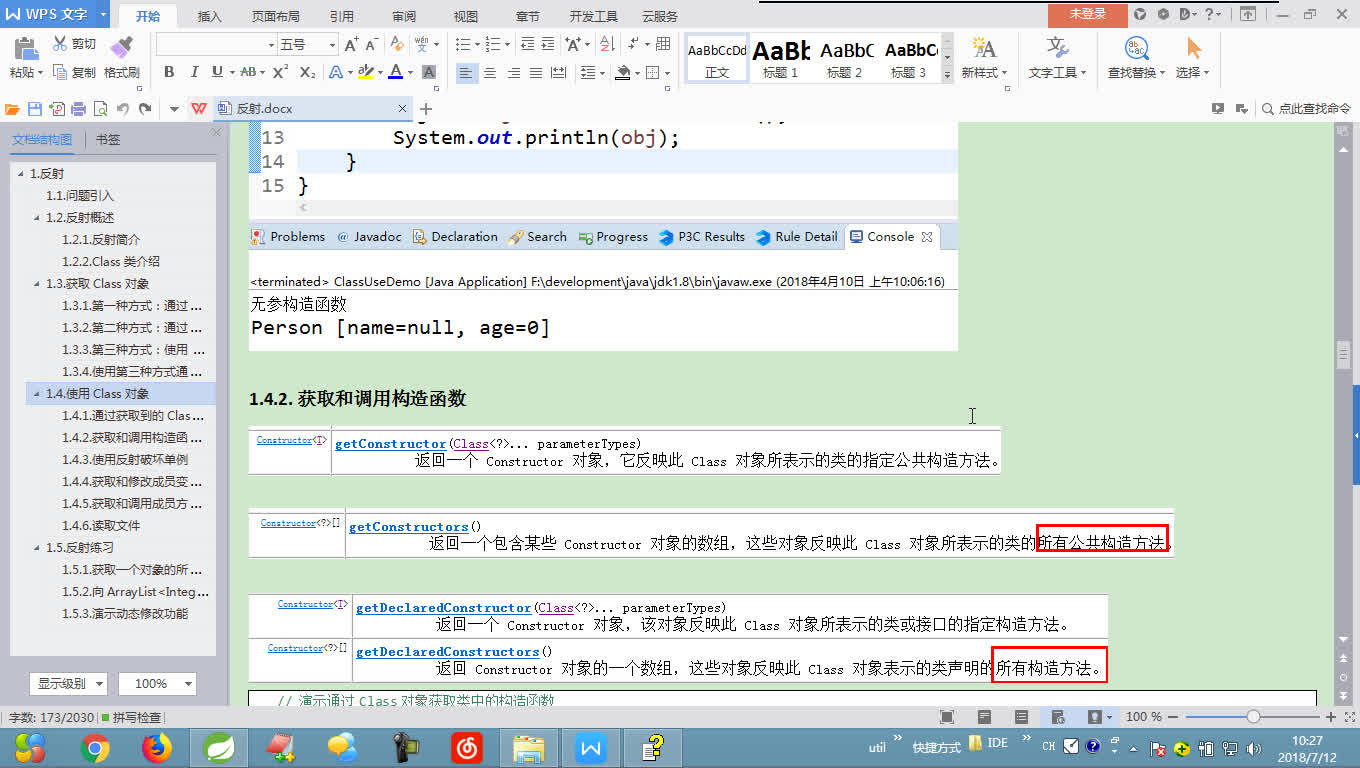Toggle bold formatting
Image resolution: width=1360 pixels, height=768 pixels.
(x=169, y=72)
